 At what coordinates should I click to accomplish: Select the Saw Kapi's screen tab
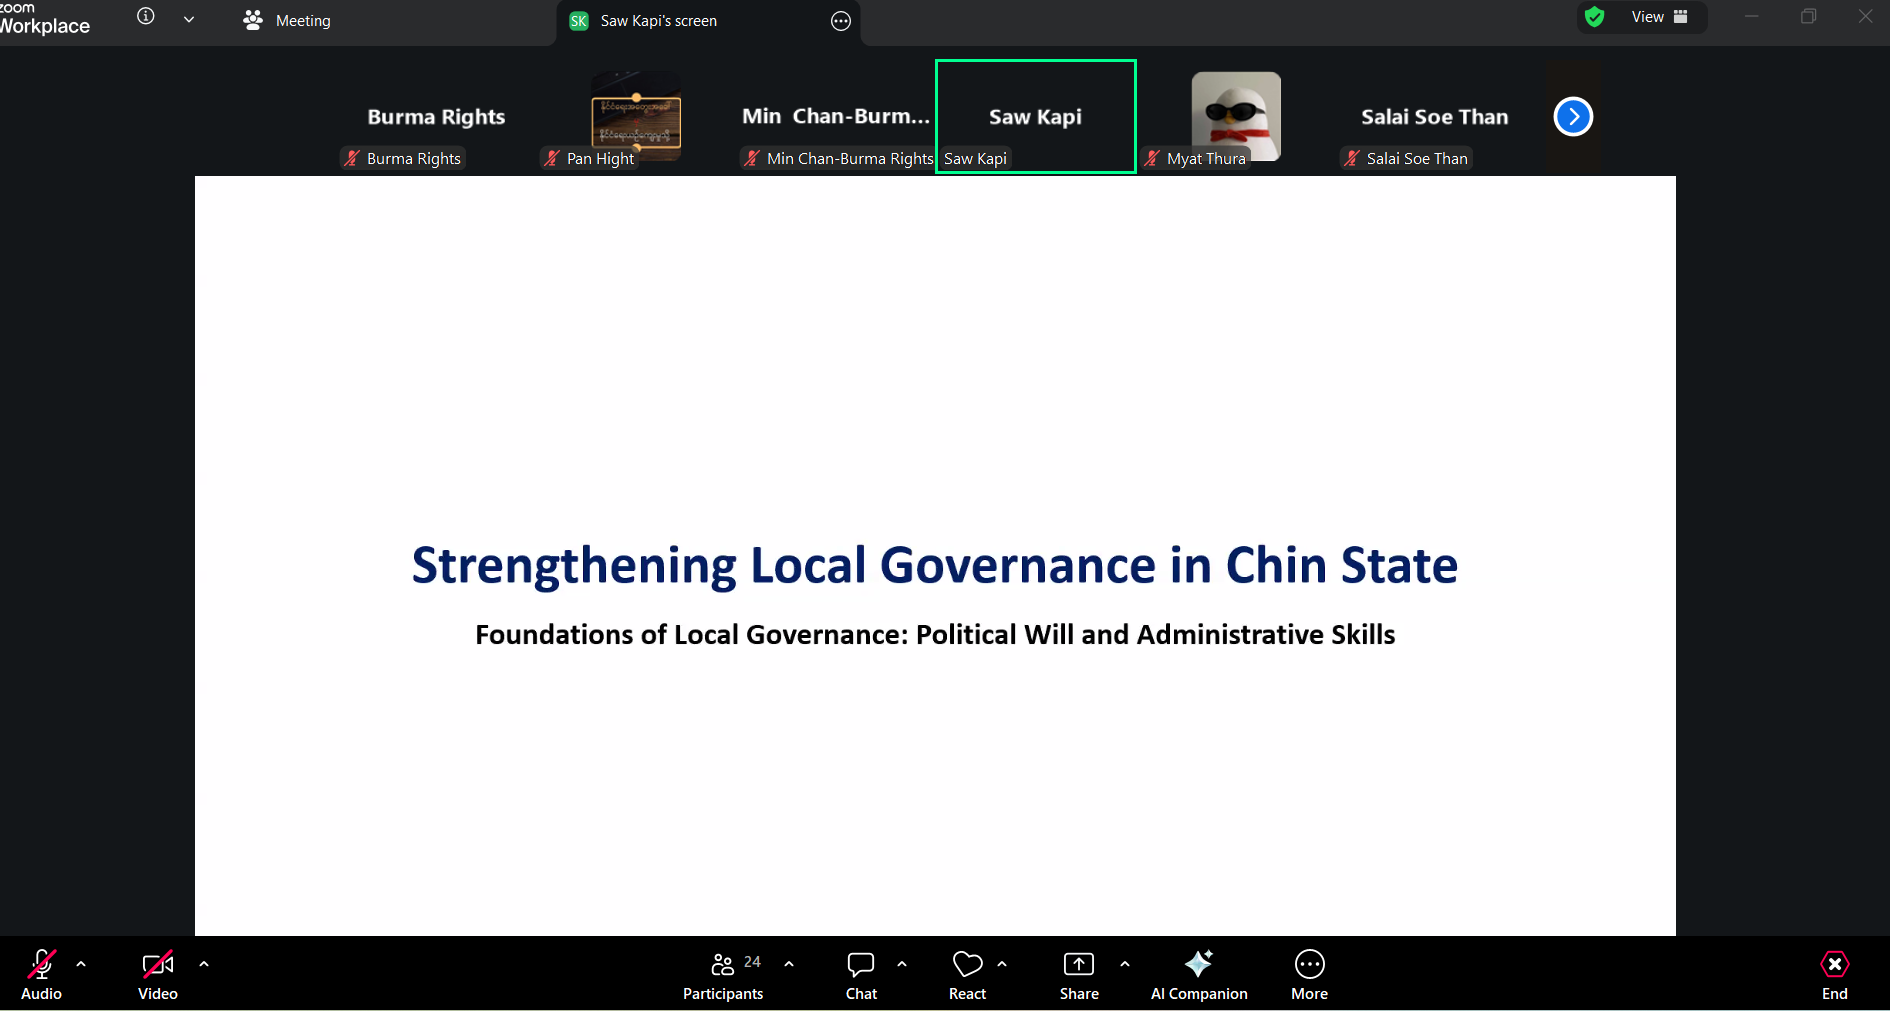(x=708, y=21)
